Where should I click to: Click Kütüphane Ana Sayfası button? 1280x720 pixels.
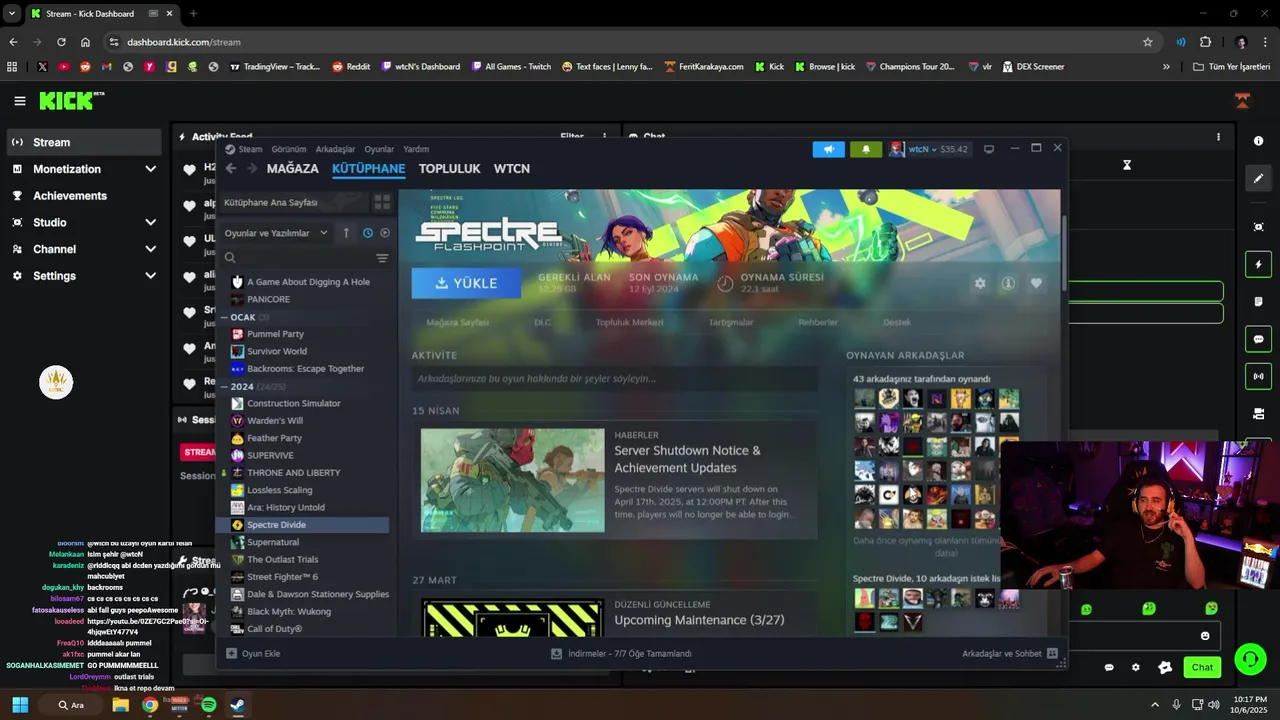pos(294,202)
